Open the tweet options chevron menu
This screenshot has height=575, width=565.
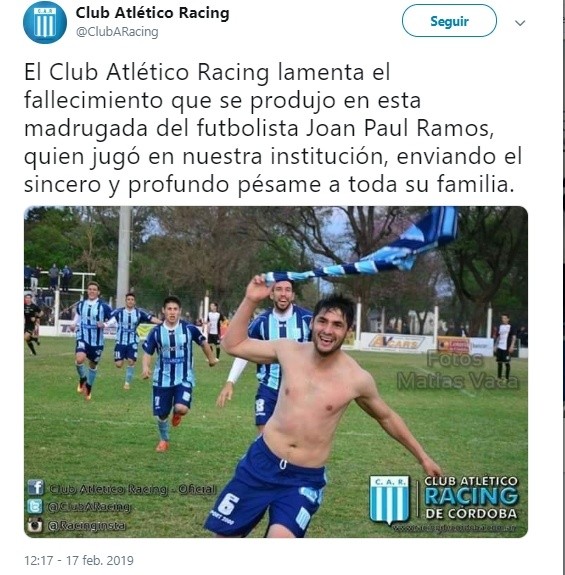520,23
